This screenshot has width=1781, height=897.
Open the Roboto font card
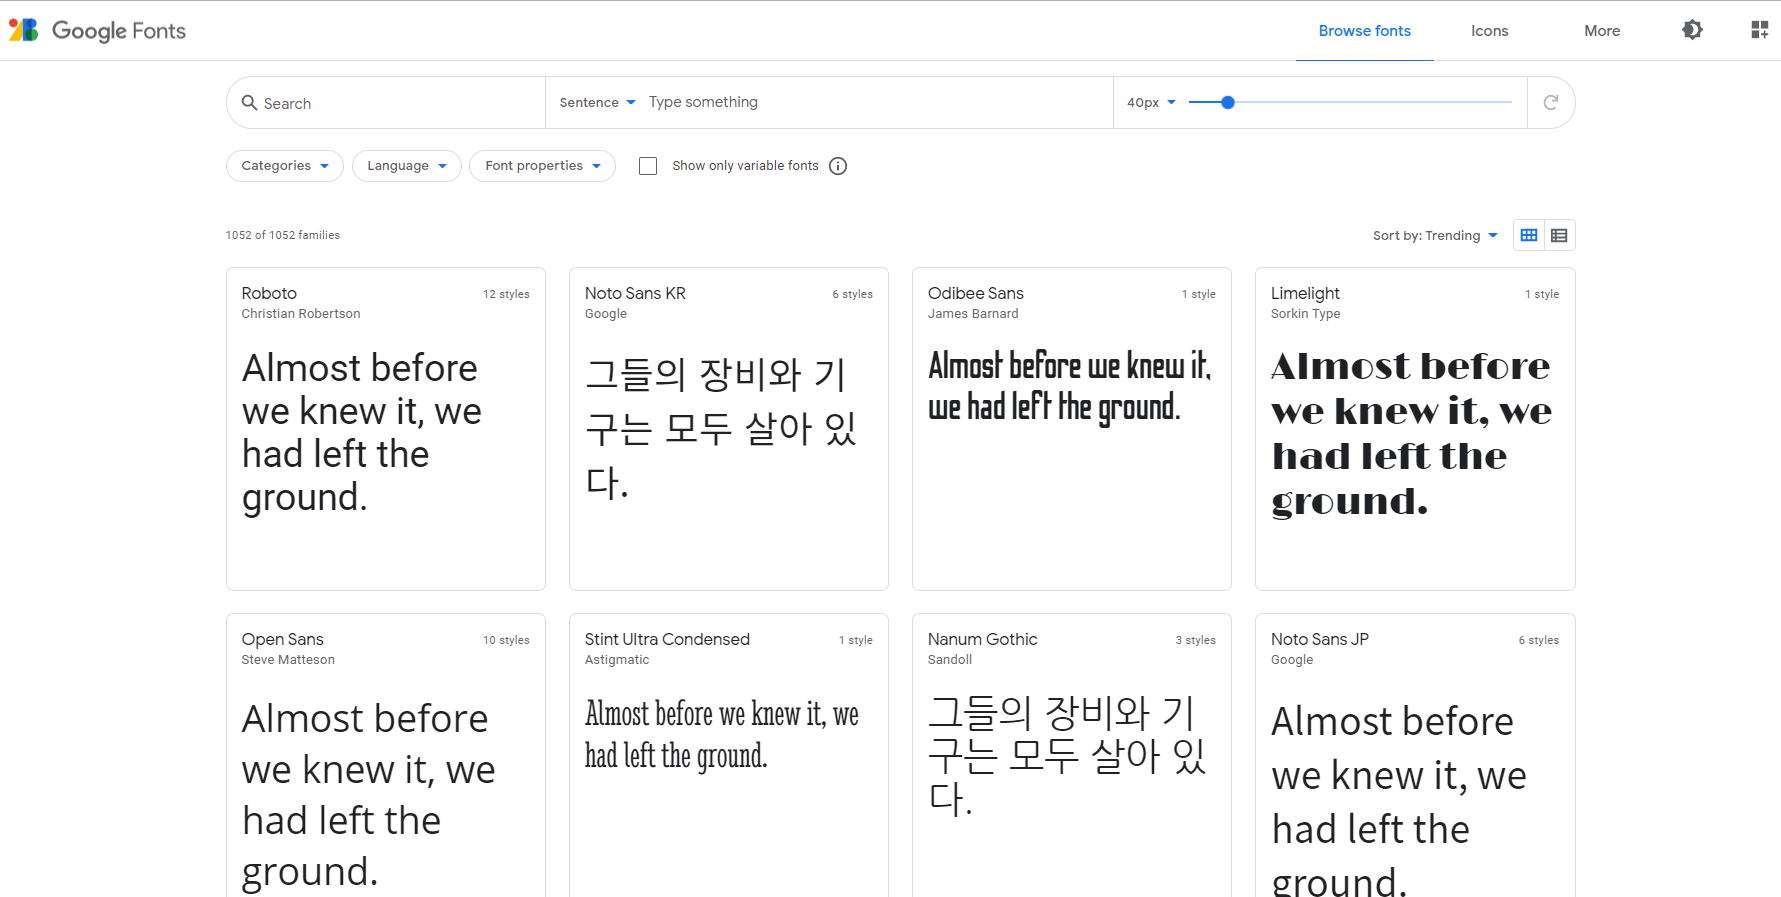pyautogui.click(x=386, y=429)
